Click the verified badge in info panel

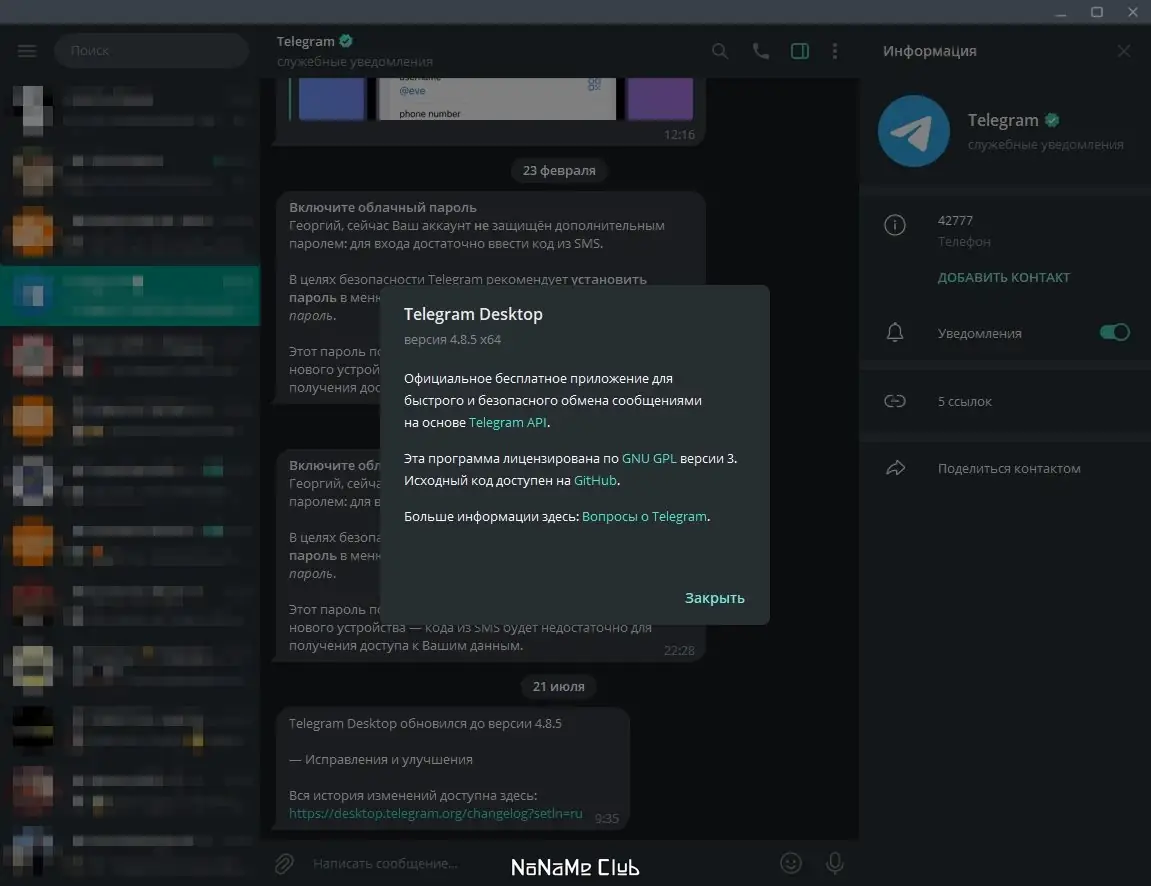(1052, 120)
